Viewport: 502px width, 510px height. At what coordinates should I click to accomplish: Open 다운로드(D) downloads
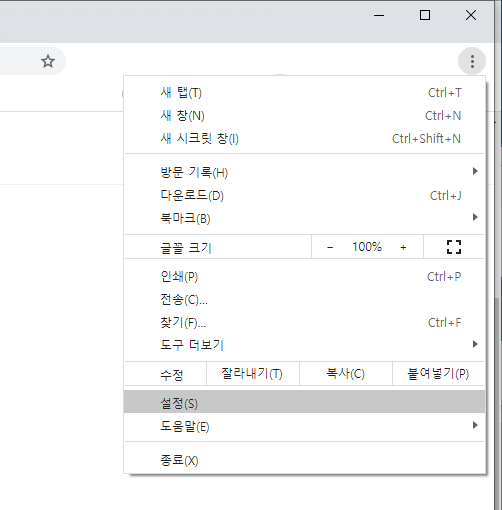click(x=304, y=196)
